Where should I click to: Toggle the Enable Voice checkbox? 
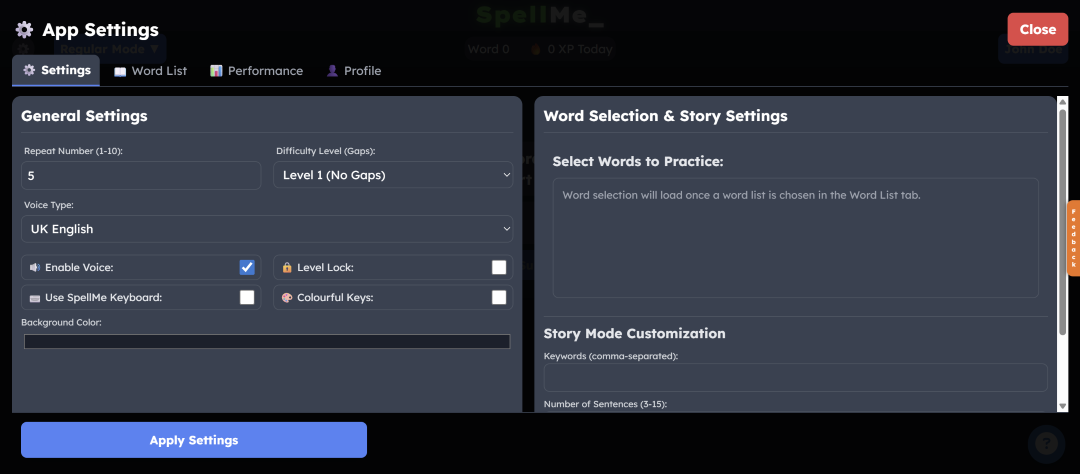[247, 267]
